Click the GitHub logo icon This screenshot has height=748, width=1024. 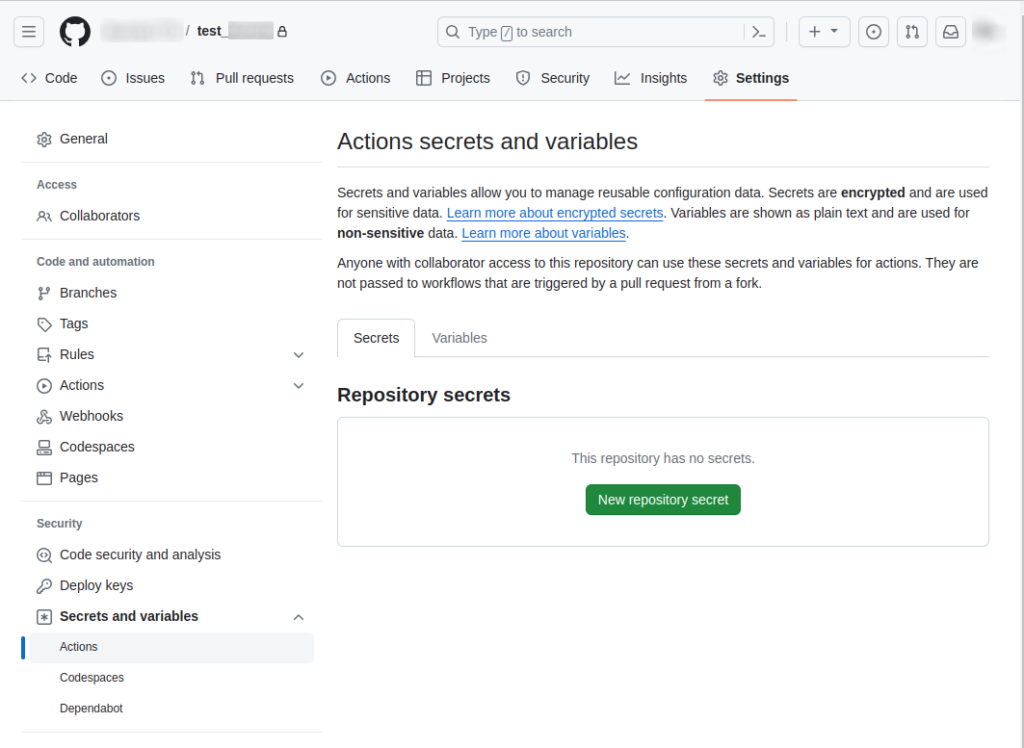(75, 32)
